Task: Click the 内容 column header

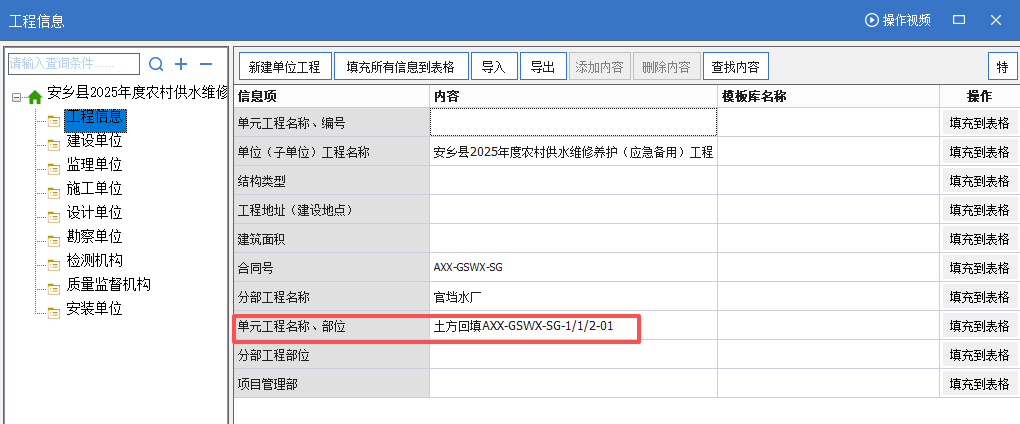Action: pyautogui.click(x=573, y=96)
